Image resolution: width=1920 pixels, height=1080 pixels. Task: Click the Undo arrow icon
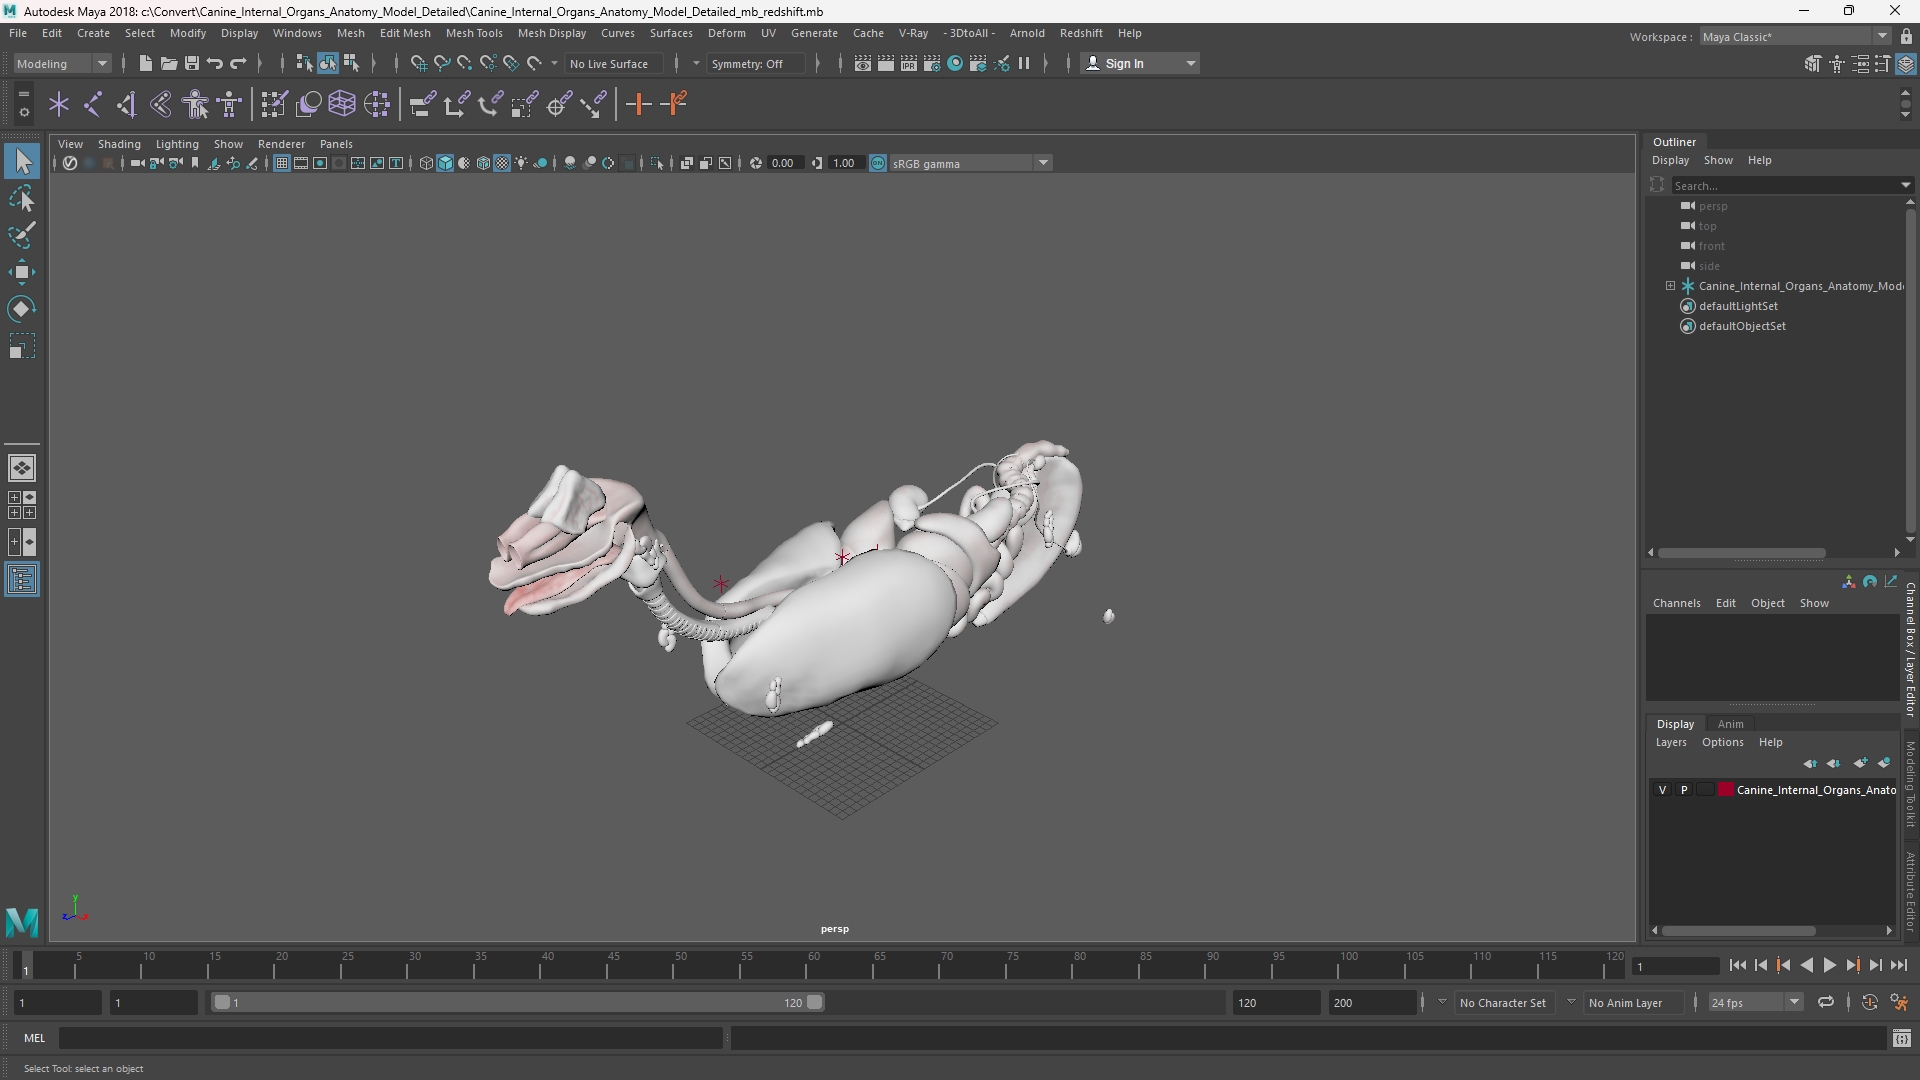[x=214, y=63]
